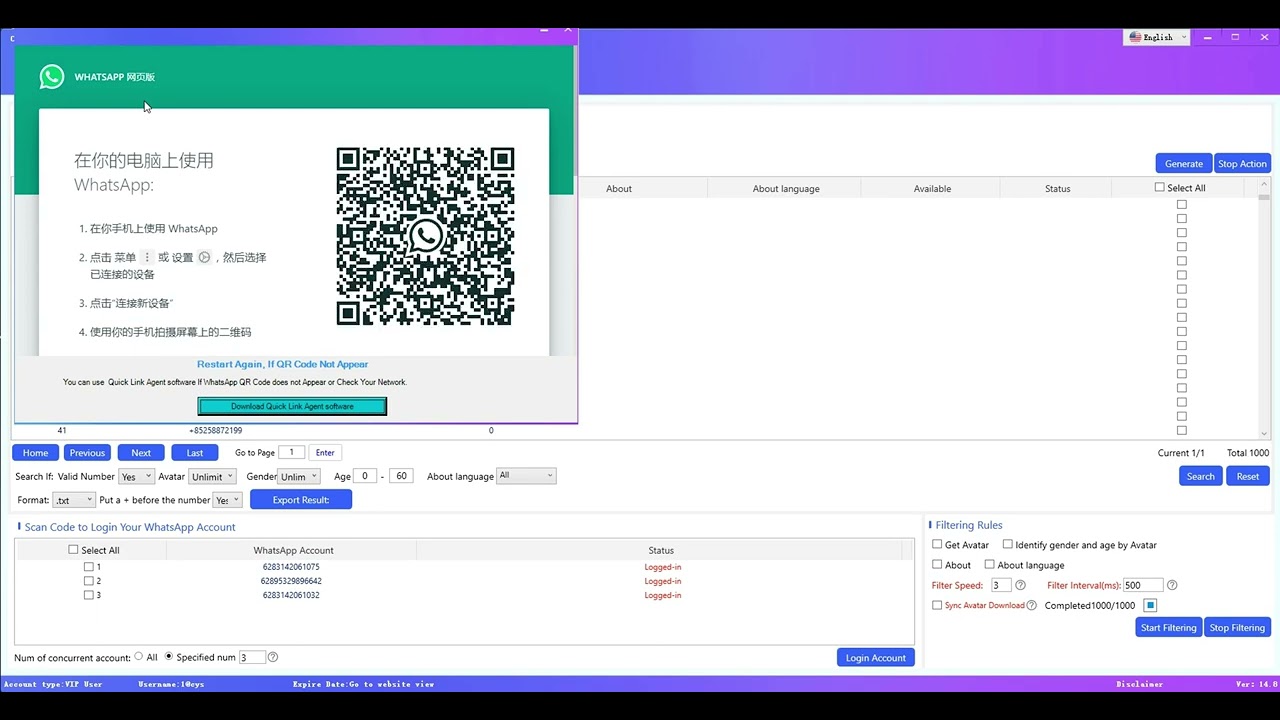Check the box for account row 3

89,595
